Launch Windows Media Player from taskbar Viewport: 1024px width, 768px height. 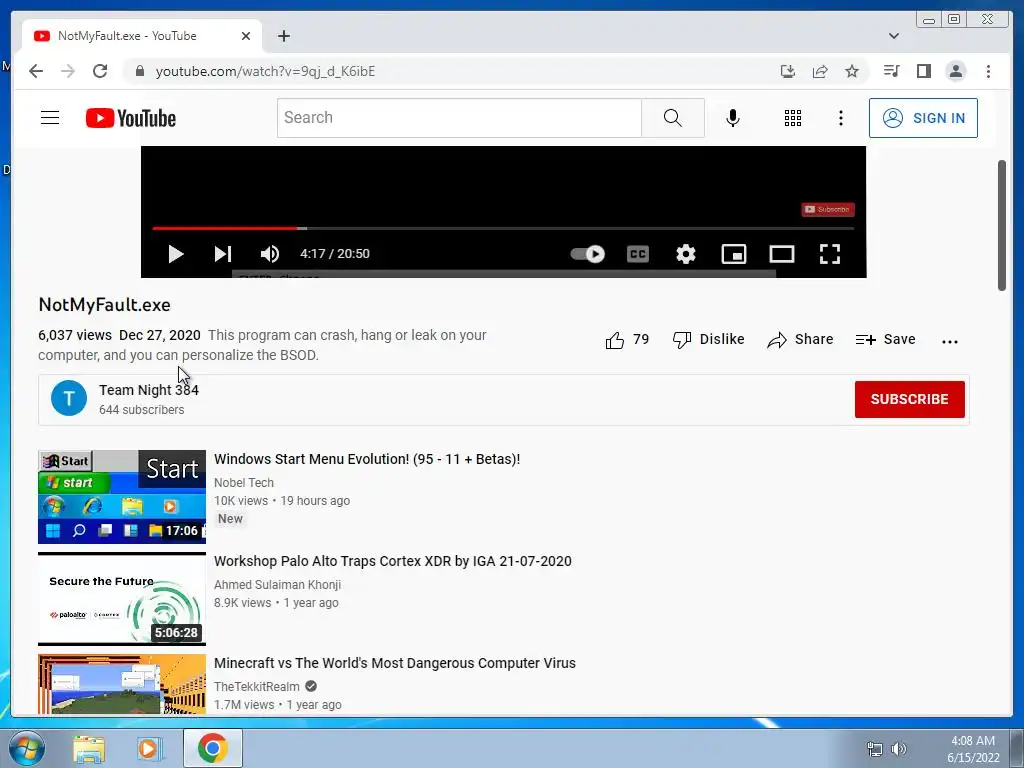point(150,749)
